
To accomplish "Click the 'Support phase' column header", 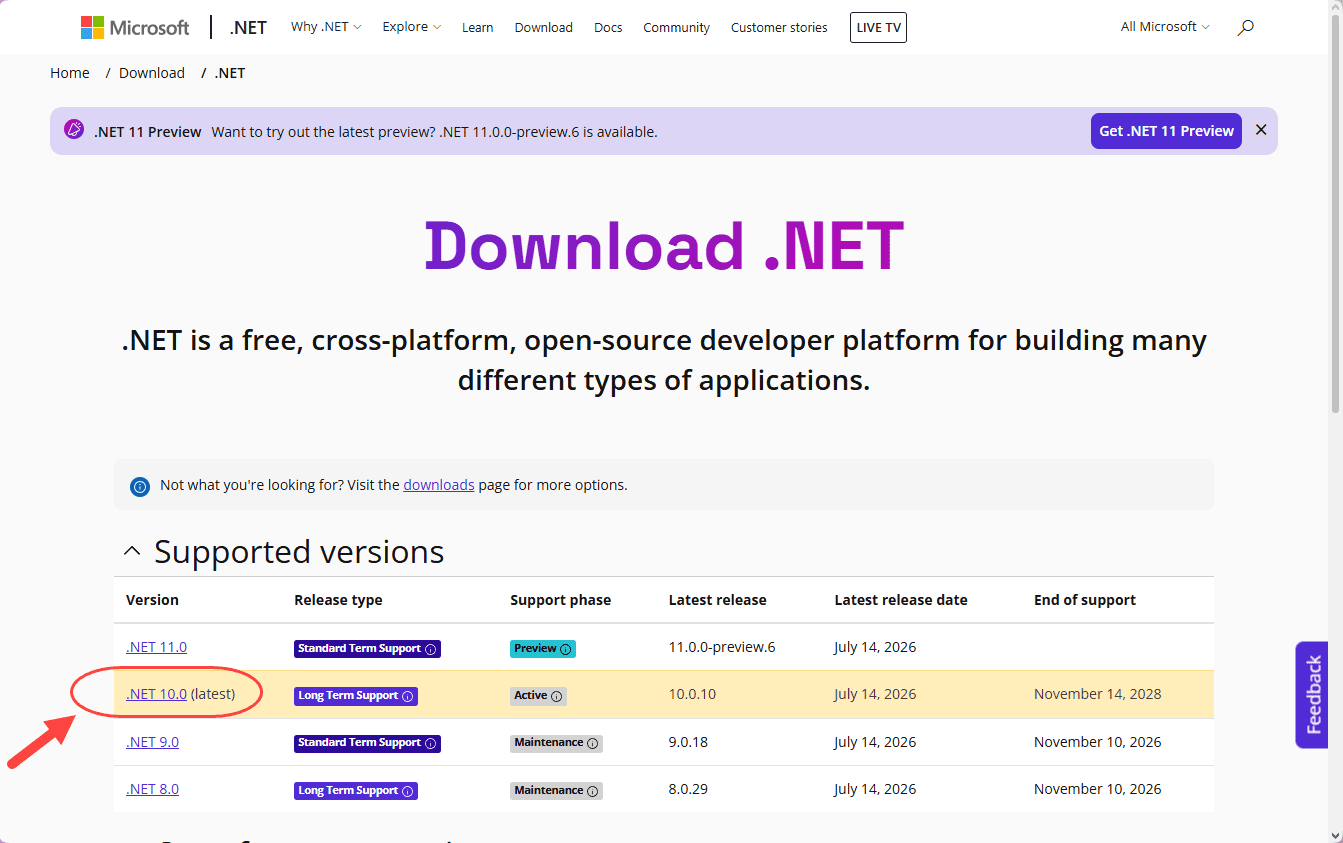I will tap(560, 600).
